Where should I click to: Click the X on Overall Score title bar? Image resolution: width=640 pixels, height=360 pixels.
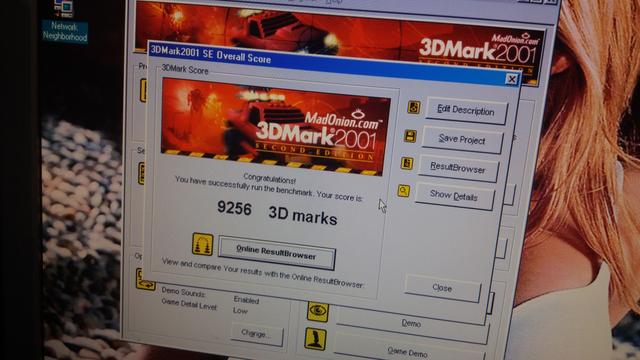pos(511,79)
